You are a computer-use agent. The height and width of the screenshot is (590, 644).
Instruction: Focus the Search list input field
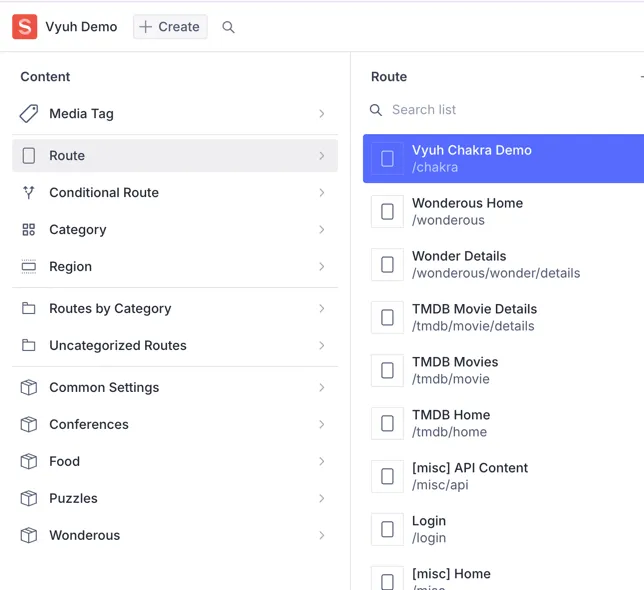coord(500,110)
